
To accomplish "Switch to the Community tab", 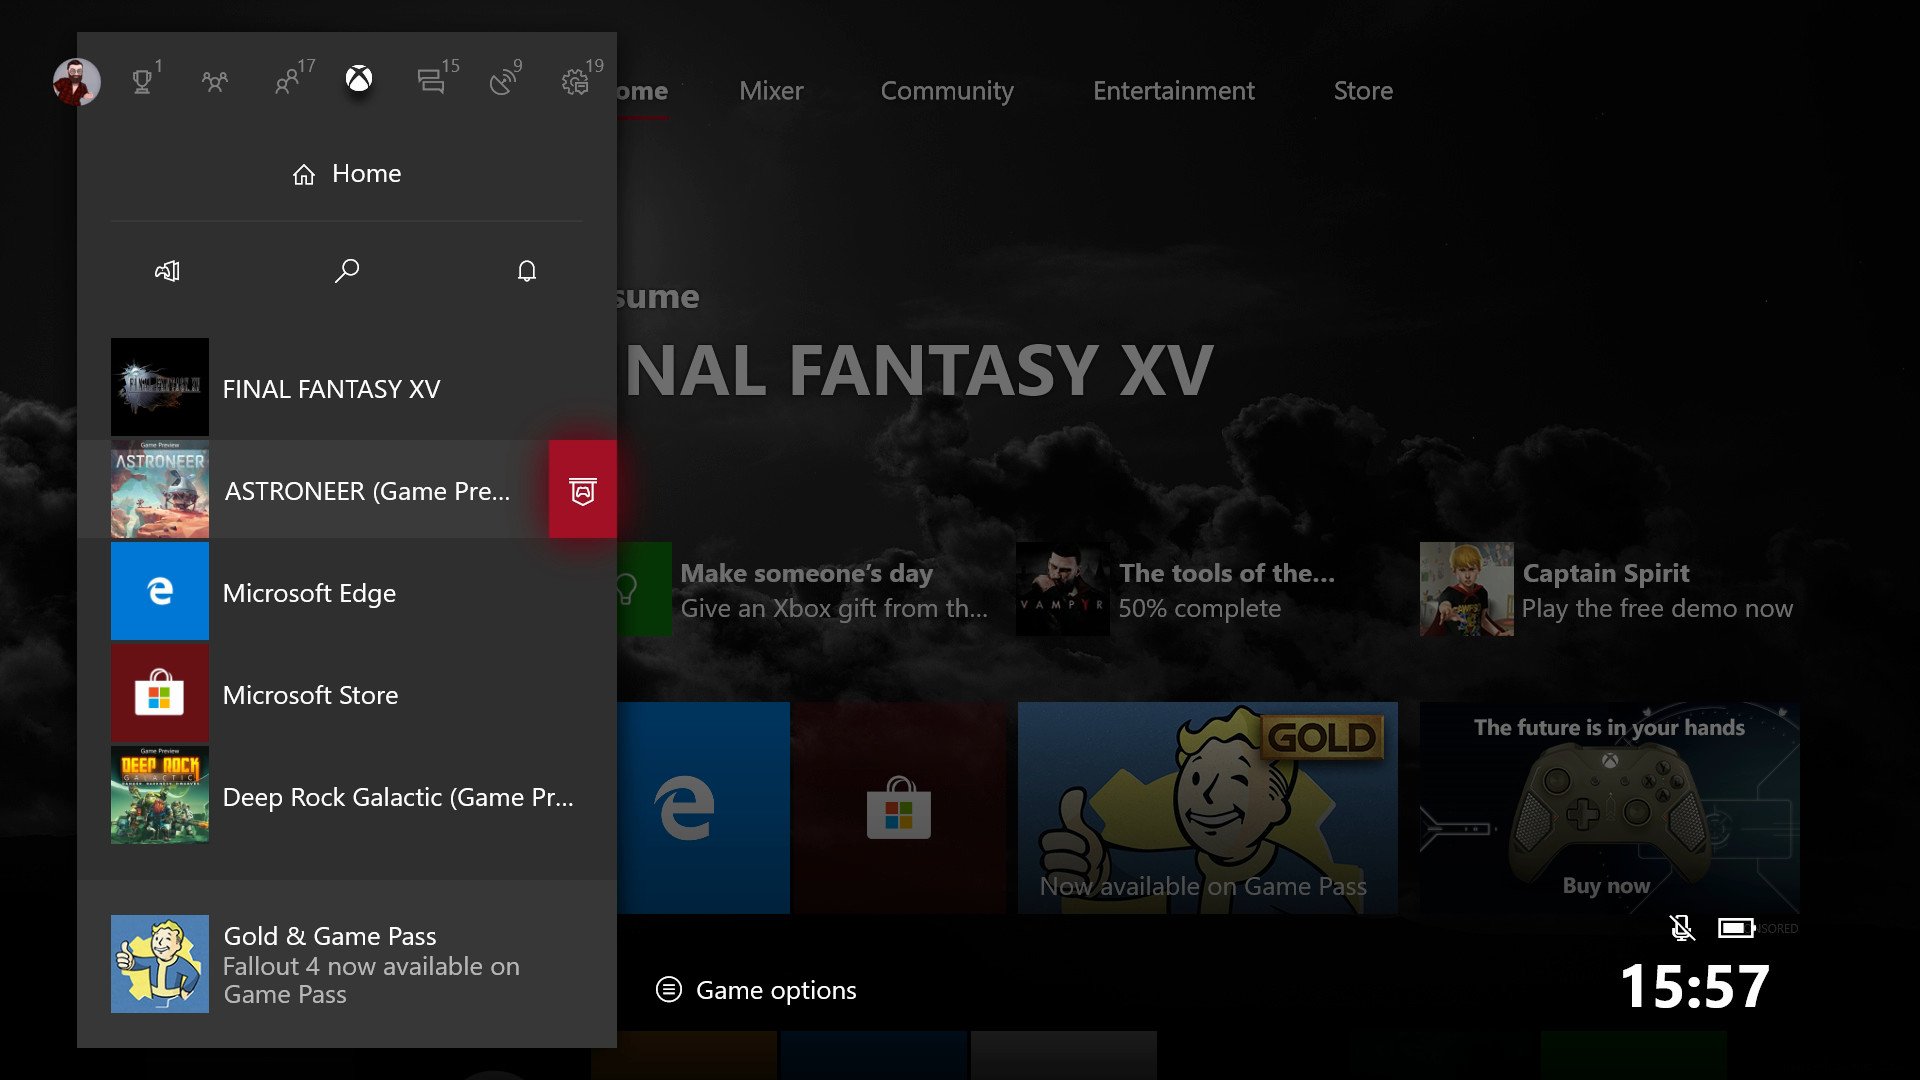I will pos(947,91).
